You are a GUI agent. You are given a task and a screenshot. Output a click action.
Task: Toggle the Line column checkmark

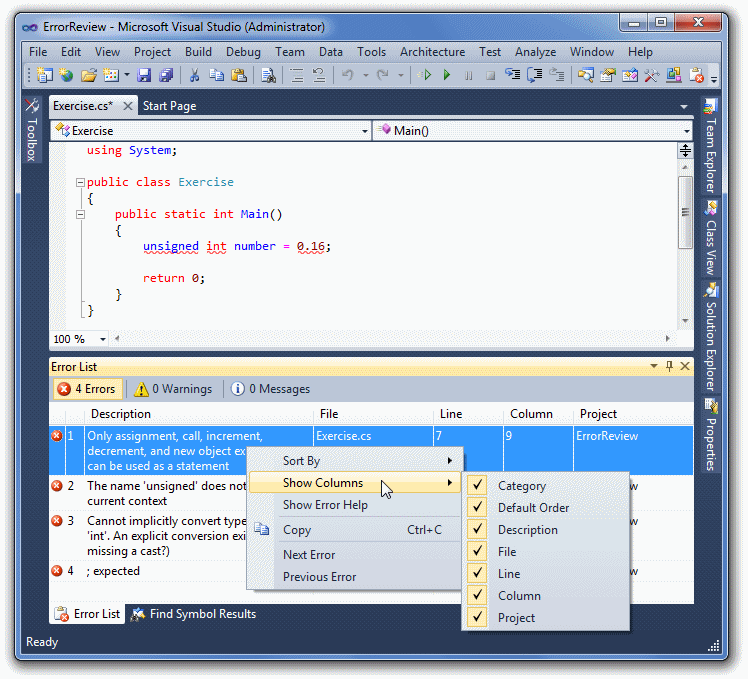coord(477,573)
